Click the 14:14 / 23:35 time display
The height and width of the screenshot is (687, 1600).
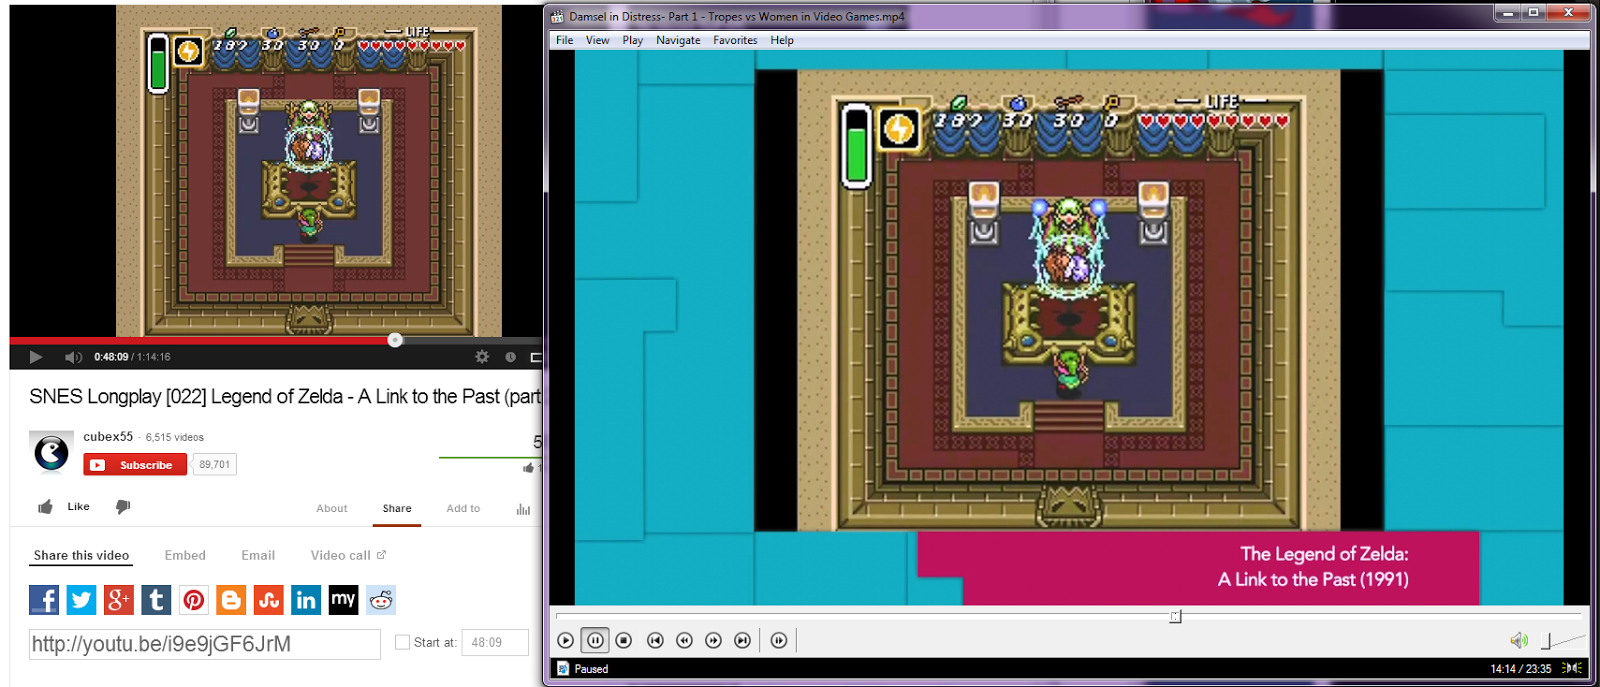(1520, 669)
